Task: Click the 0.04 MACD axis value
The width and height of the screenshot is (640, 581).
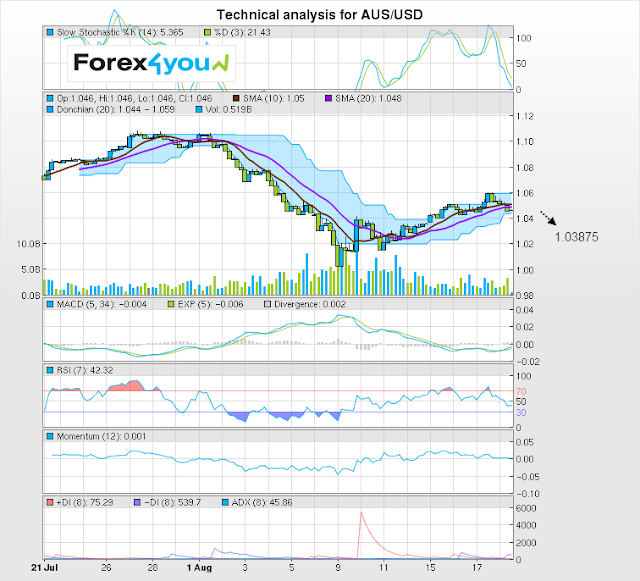Action: point(524,310)
